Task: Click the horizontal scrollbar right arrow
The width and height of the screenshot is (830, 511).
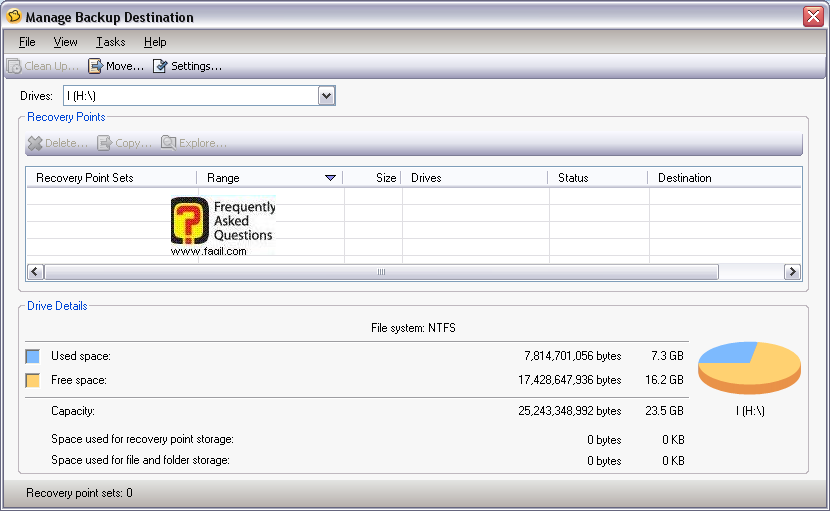Action: tap(792, 272)
